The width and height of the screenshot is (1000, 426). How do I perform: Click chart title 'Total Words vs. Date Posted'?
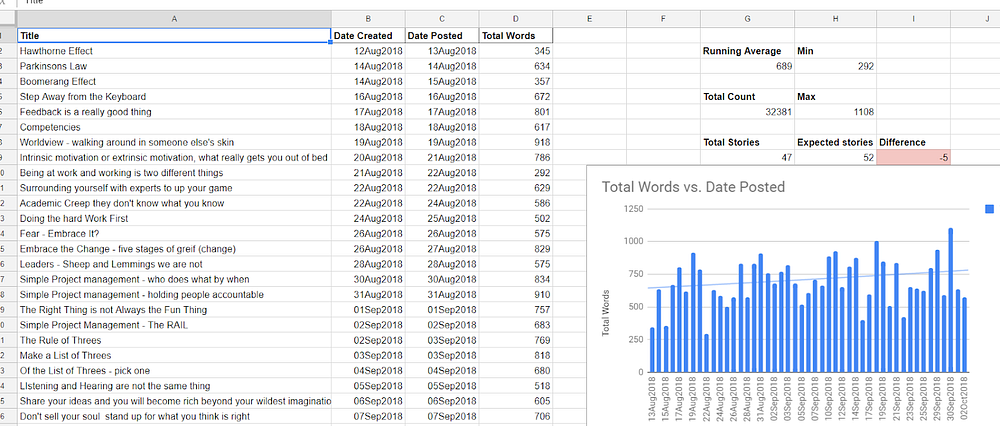[693, 187]
